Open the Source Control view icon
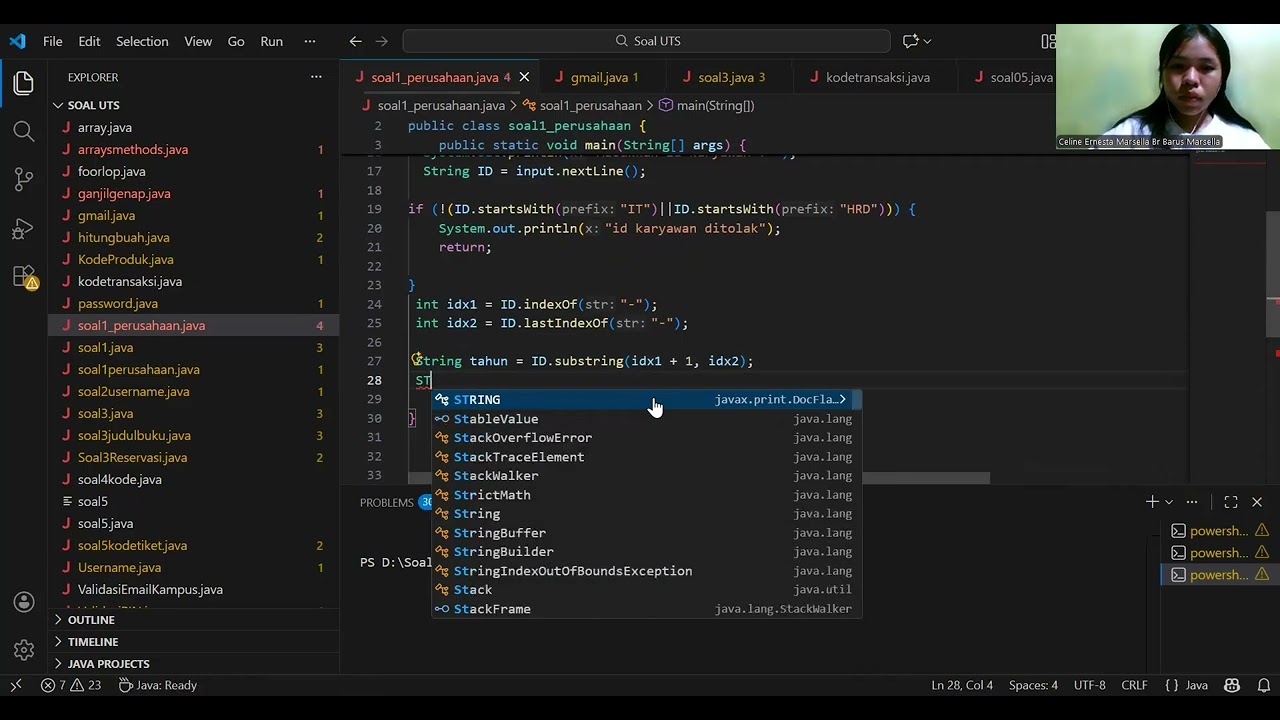The width and height of the screenshot is (1280, 720). click(x=24, y=180)
